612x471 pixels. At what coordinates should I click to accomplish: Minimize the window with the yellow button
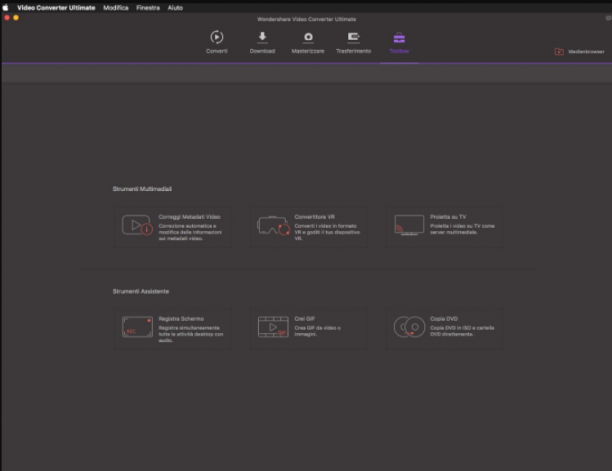pyautogui.click(x=16, y=18)
